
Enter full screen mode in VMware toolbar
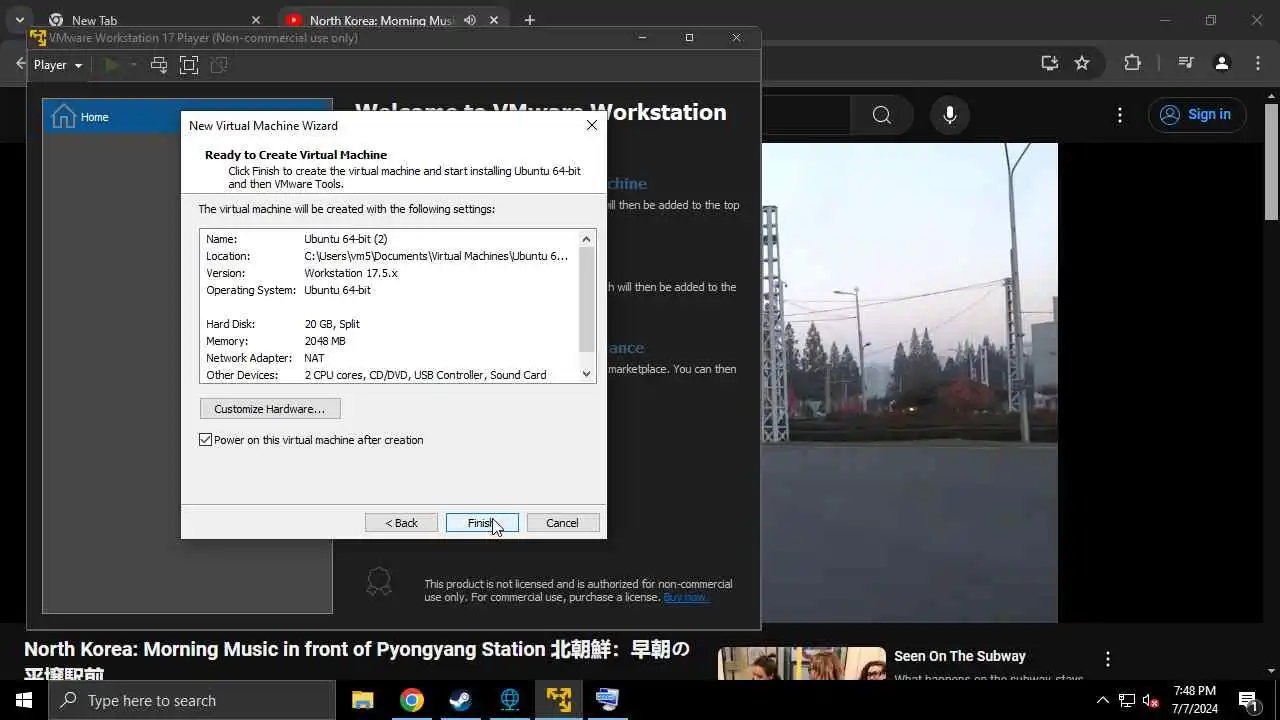[189, 65]
